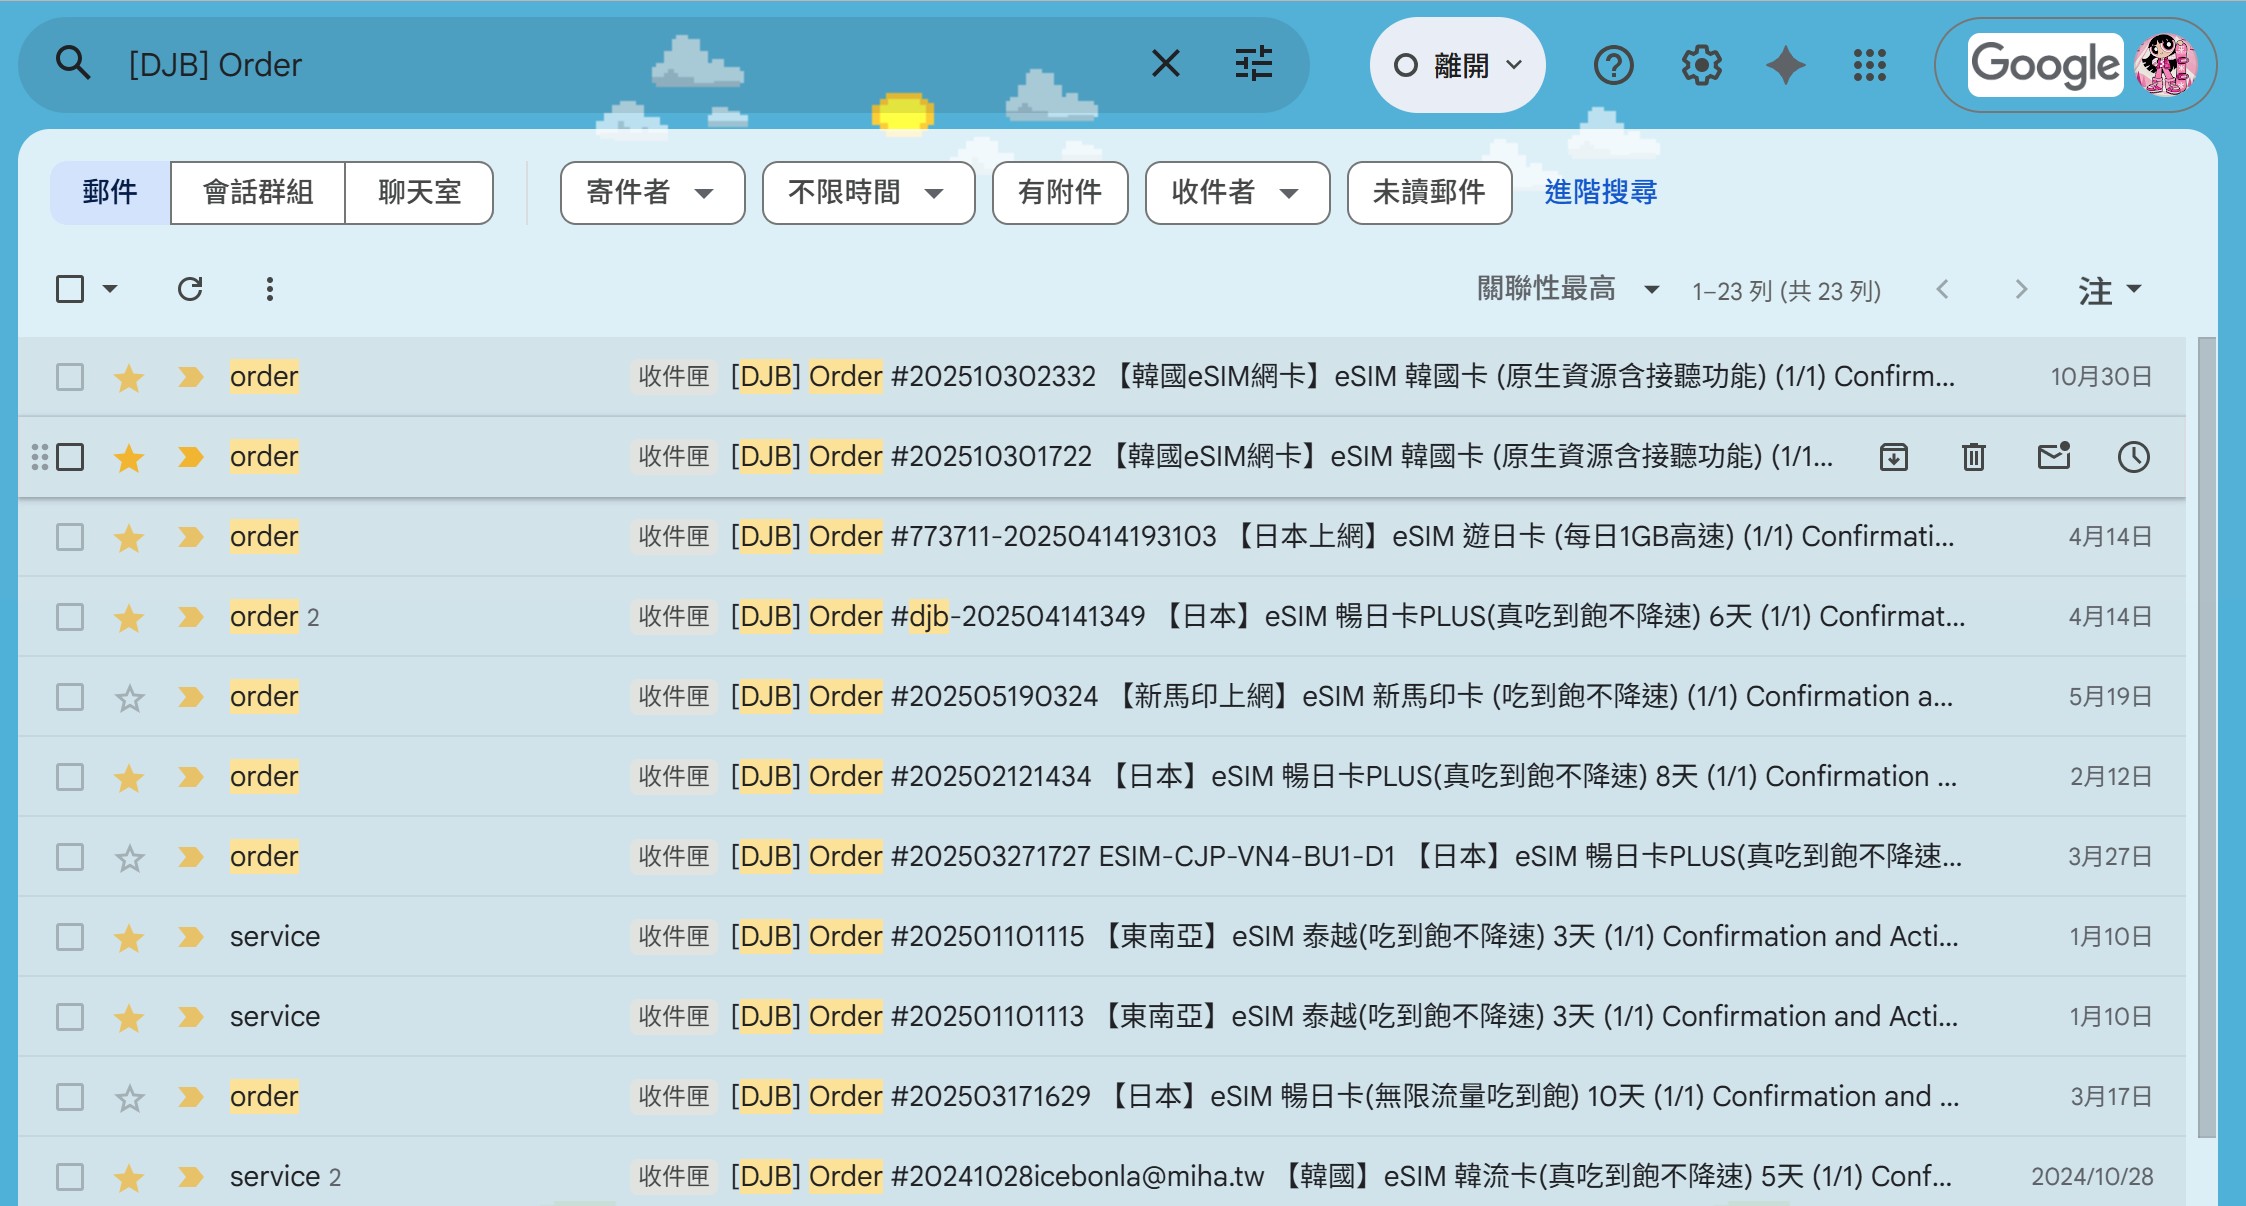Switch to the 會話群組 tab

tap(258, 192)
